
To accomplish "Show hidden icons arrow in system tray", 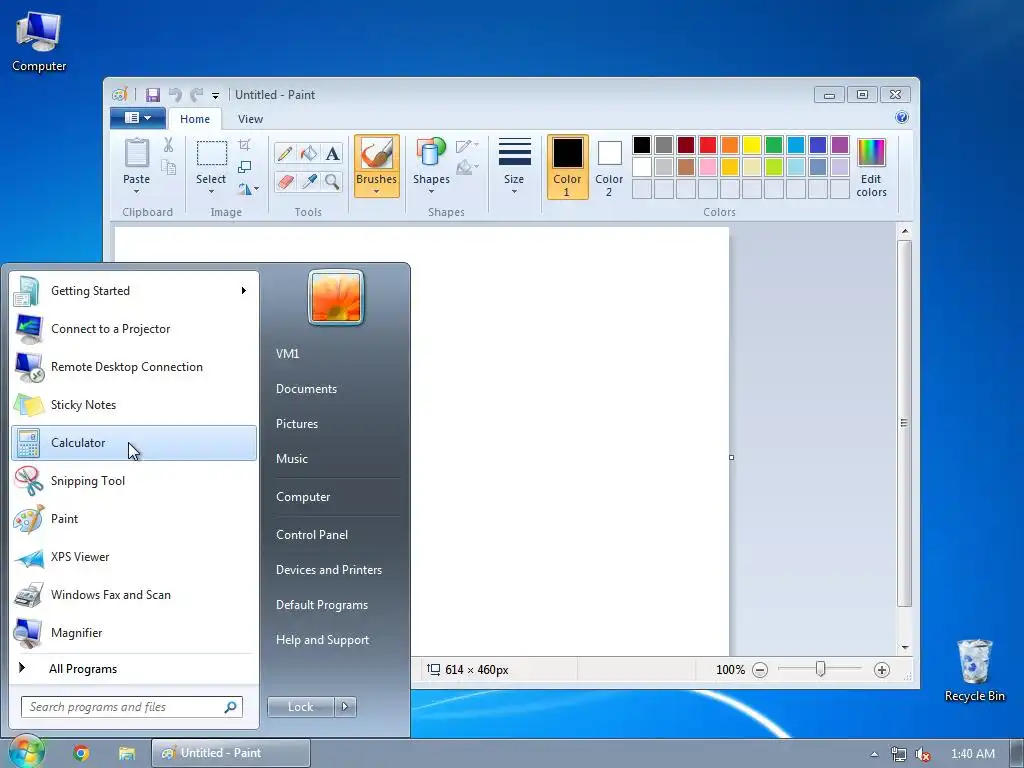I will click(x=874, y=754).
